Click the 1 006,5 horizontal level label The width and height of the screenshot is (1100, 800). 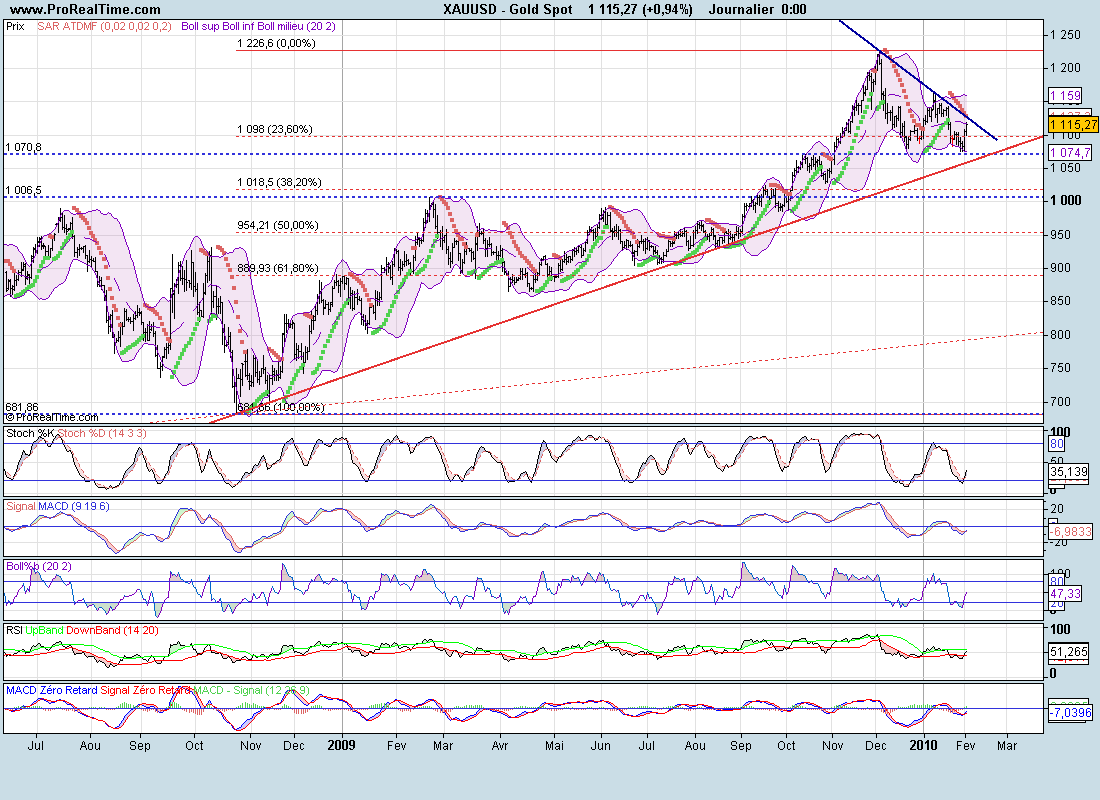coord(23,190)
